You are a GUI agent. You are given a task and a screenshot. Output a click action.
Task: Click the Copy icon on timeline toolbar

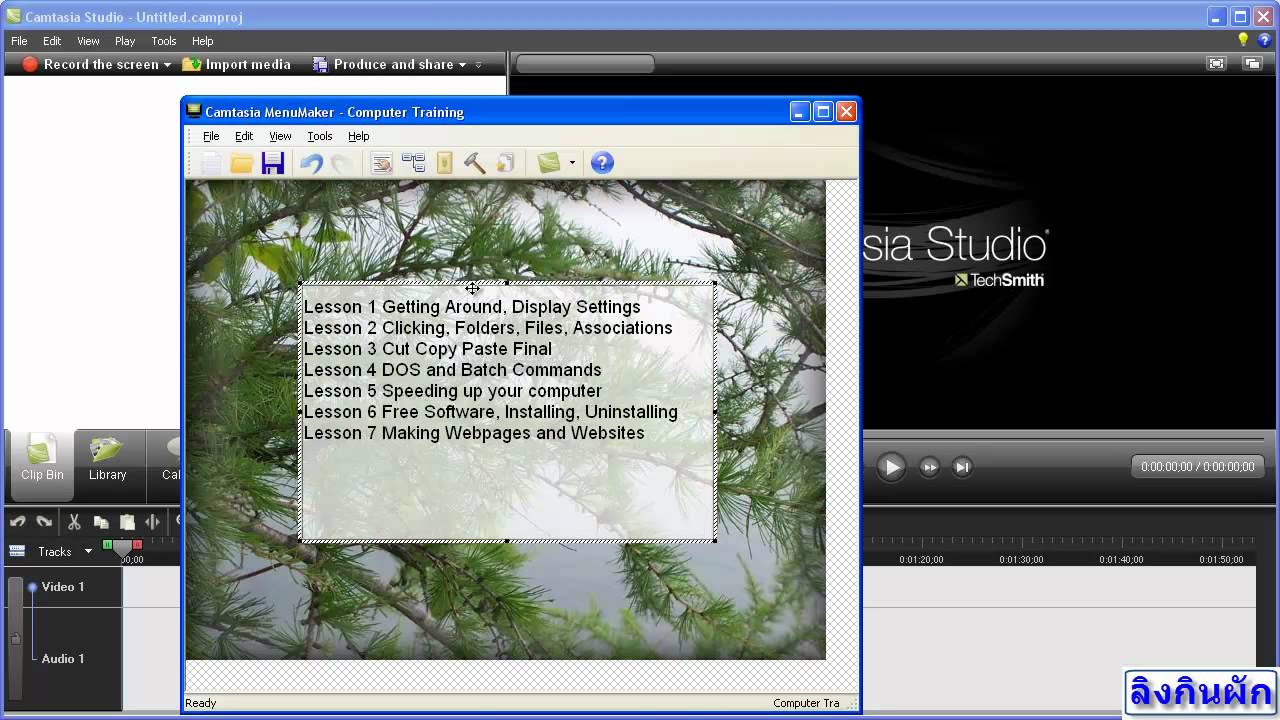pos(101,522)
